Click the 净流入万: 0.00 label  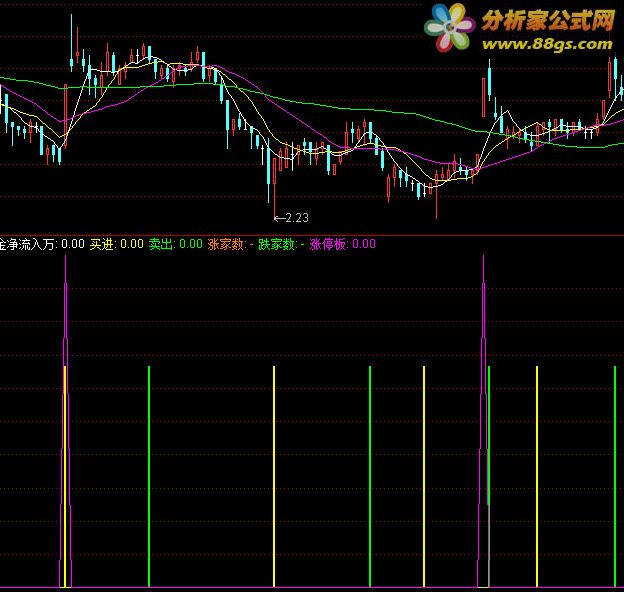[x=42, y=244]
